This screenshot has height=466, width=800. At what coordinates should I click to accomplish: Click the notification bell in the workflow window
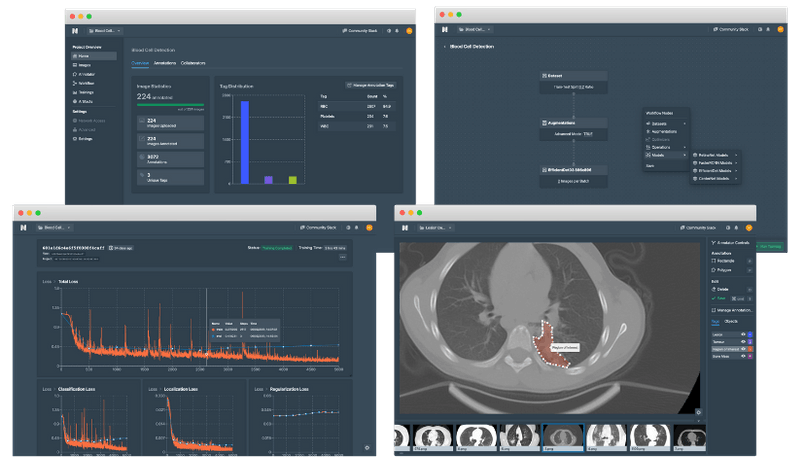(768, 30)
